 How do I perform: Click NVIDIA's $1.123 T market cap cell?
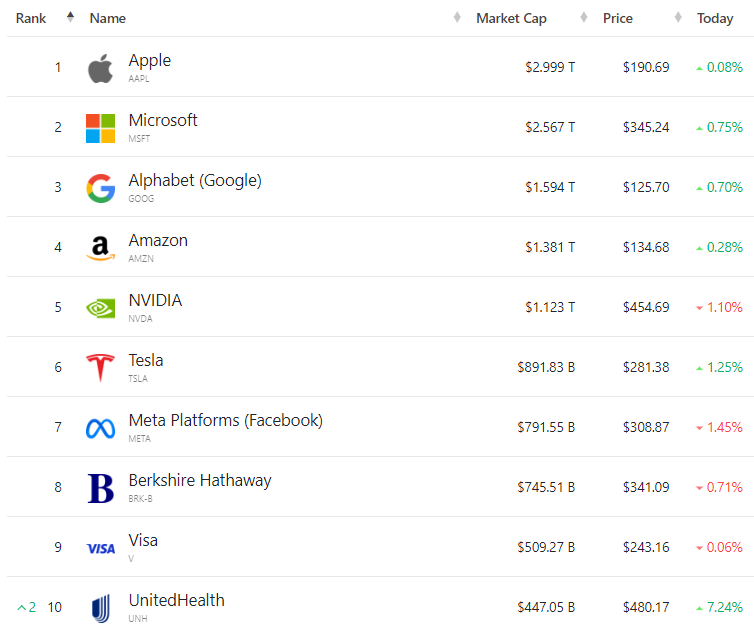coord(550,307)
